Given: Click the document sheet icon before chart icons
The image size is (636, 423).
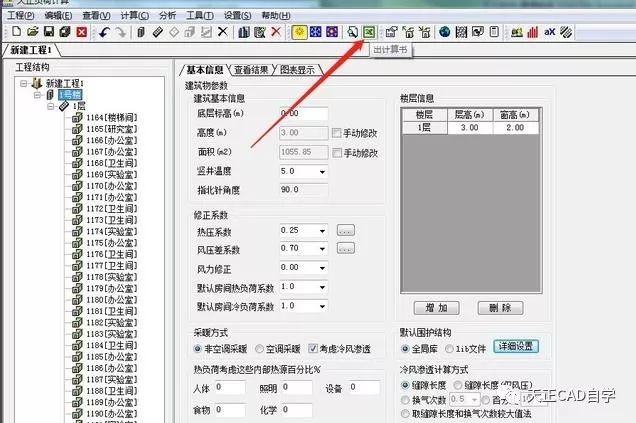Looking at the screenshot, I should click(x=494, y=32).
